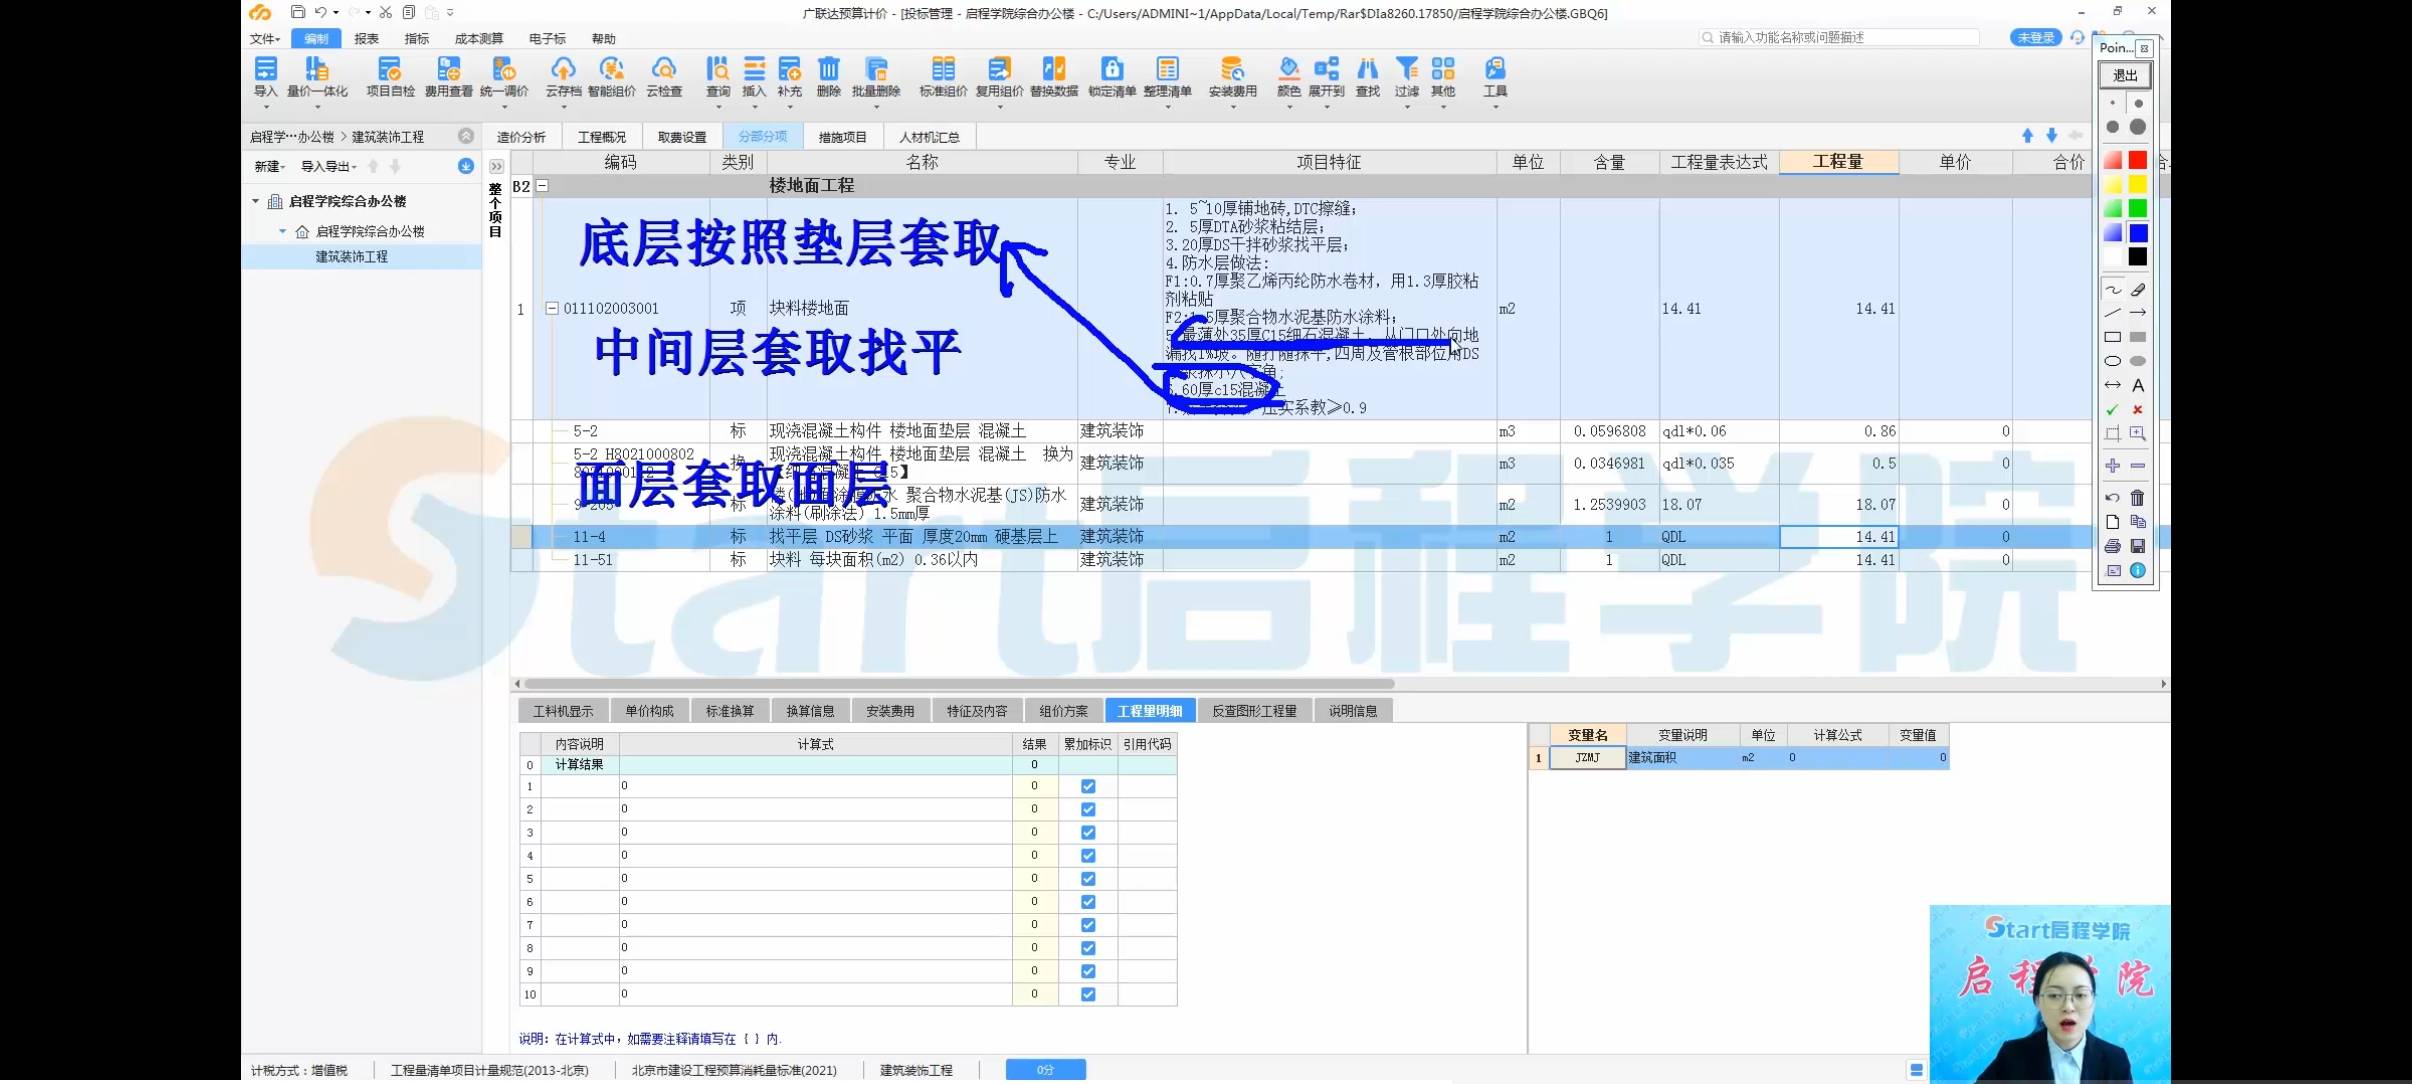Screen dimensions: 2412x1084
Task: Toggle 累加标识 checkbox in row 1
Action: coord(1088,786)
